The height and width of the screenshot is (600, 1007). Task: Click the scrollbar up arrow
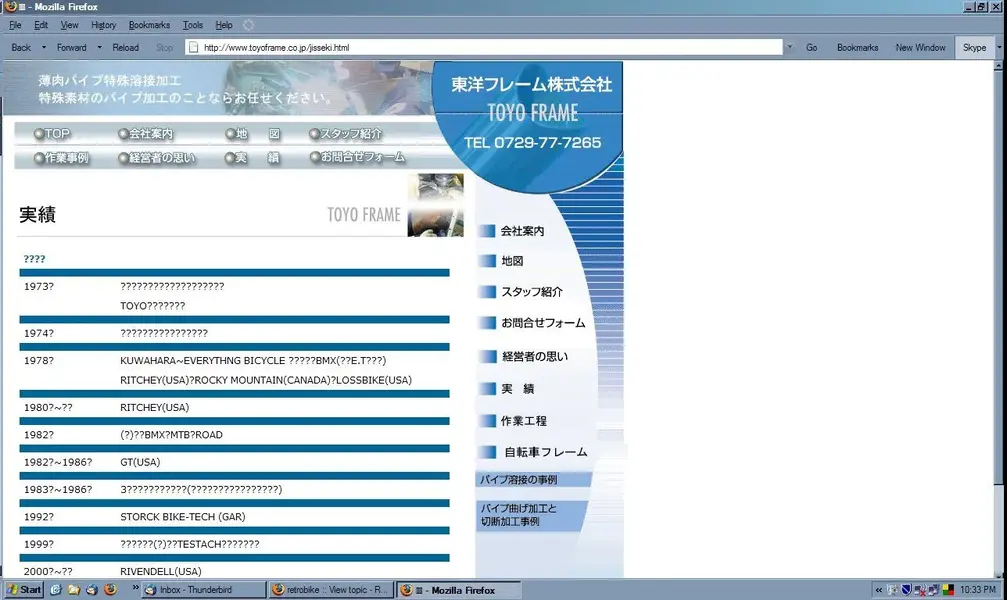coord(999,66)
